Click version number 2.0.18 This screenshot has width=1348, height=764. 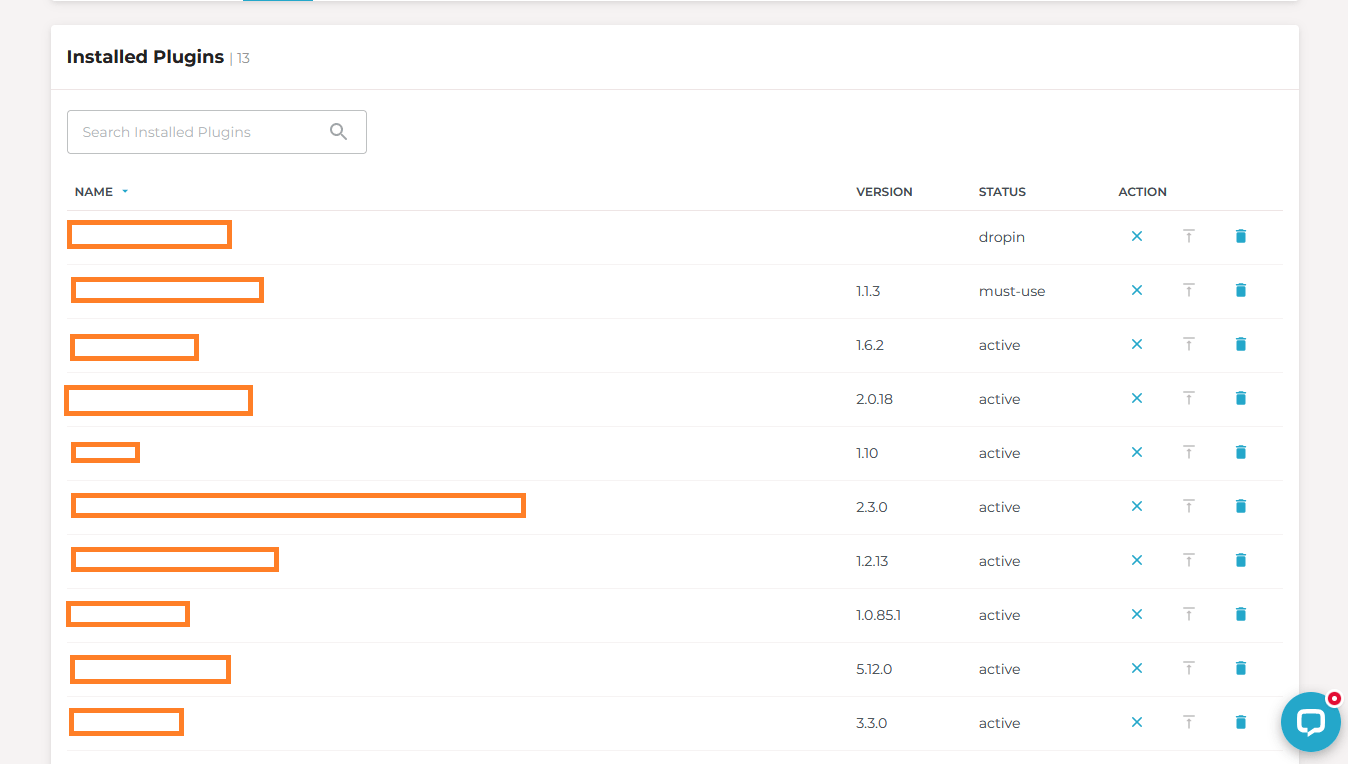pos(874,399)
